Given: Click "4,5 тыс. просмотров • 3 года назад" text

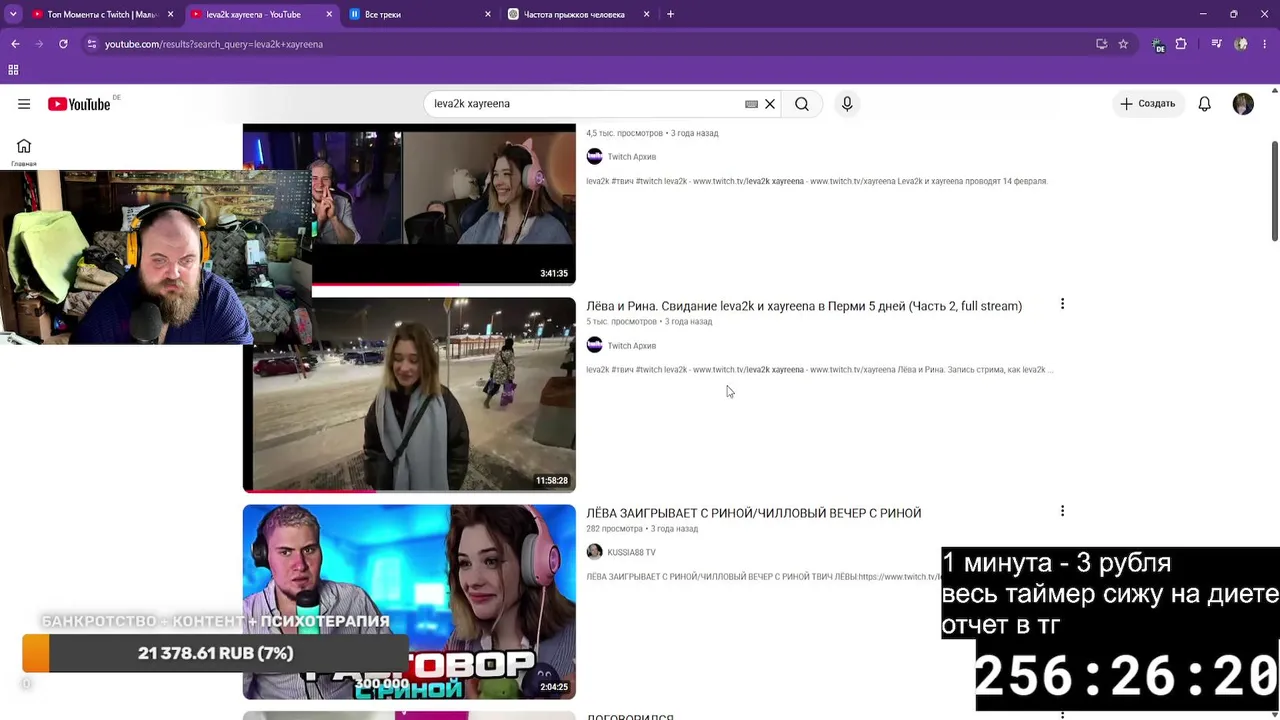Looking at the screenshot, I should point(652,133).
